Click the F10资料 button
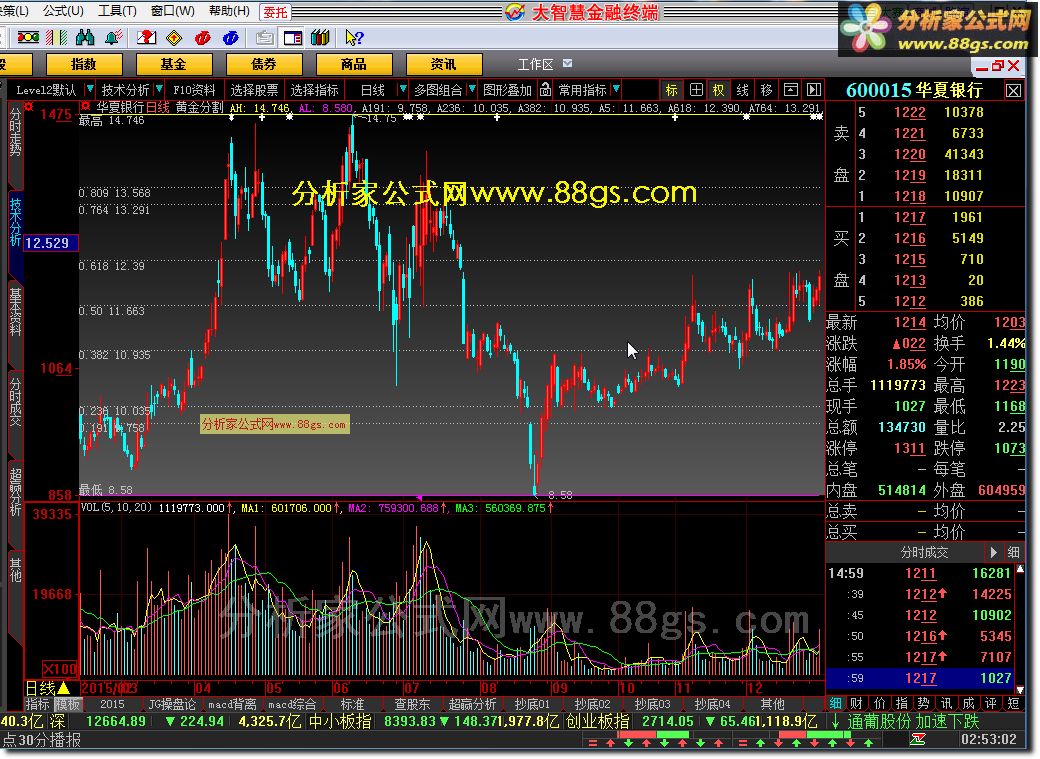The image size is (1040, 759). tap(194, 90)
